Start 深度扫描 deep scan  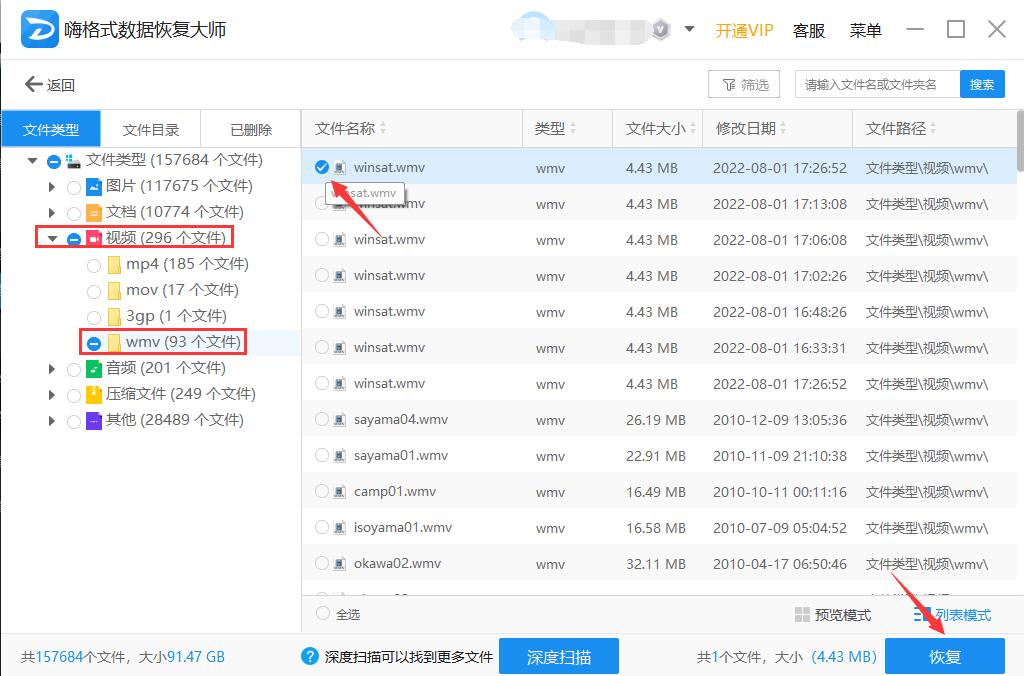coord(559,656)
